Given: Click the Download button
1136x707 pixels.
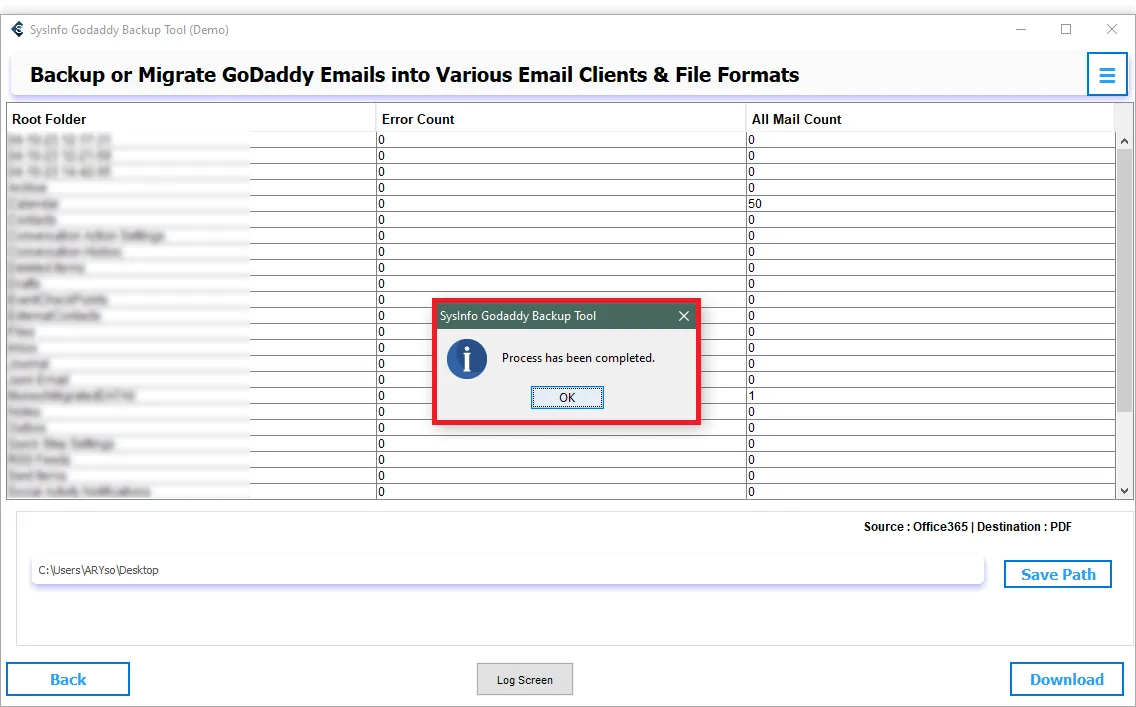Looking at the screenshot, I should tap(1066, 679).
